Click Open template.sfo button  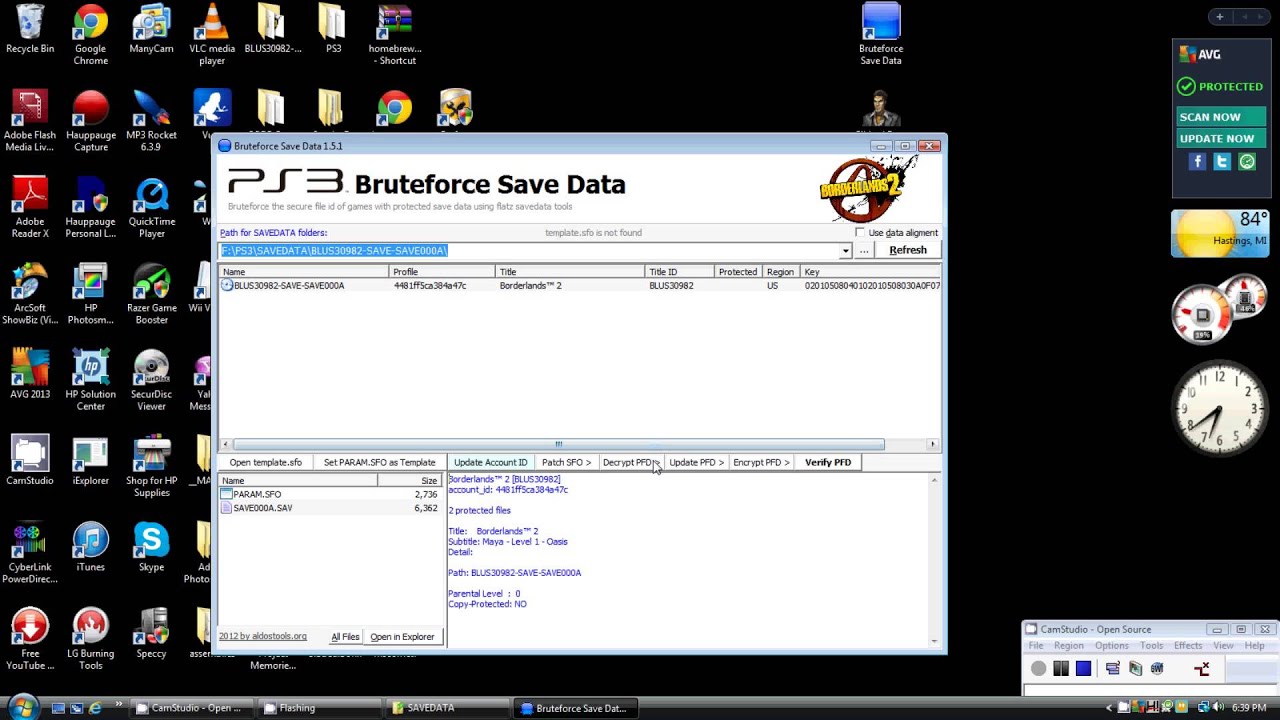(265, 462)
